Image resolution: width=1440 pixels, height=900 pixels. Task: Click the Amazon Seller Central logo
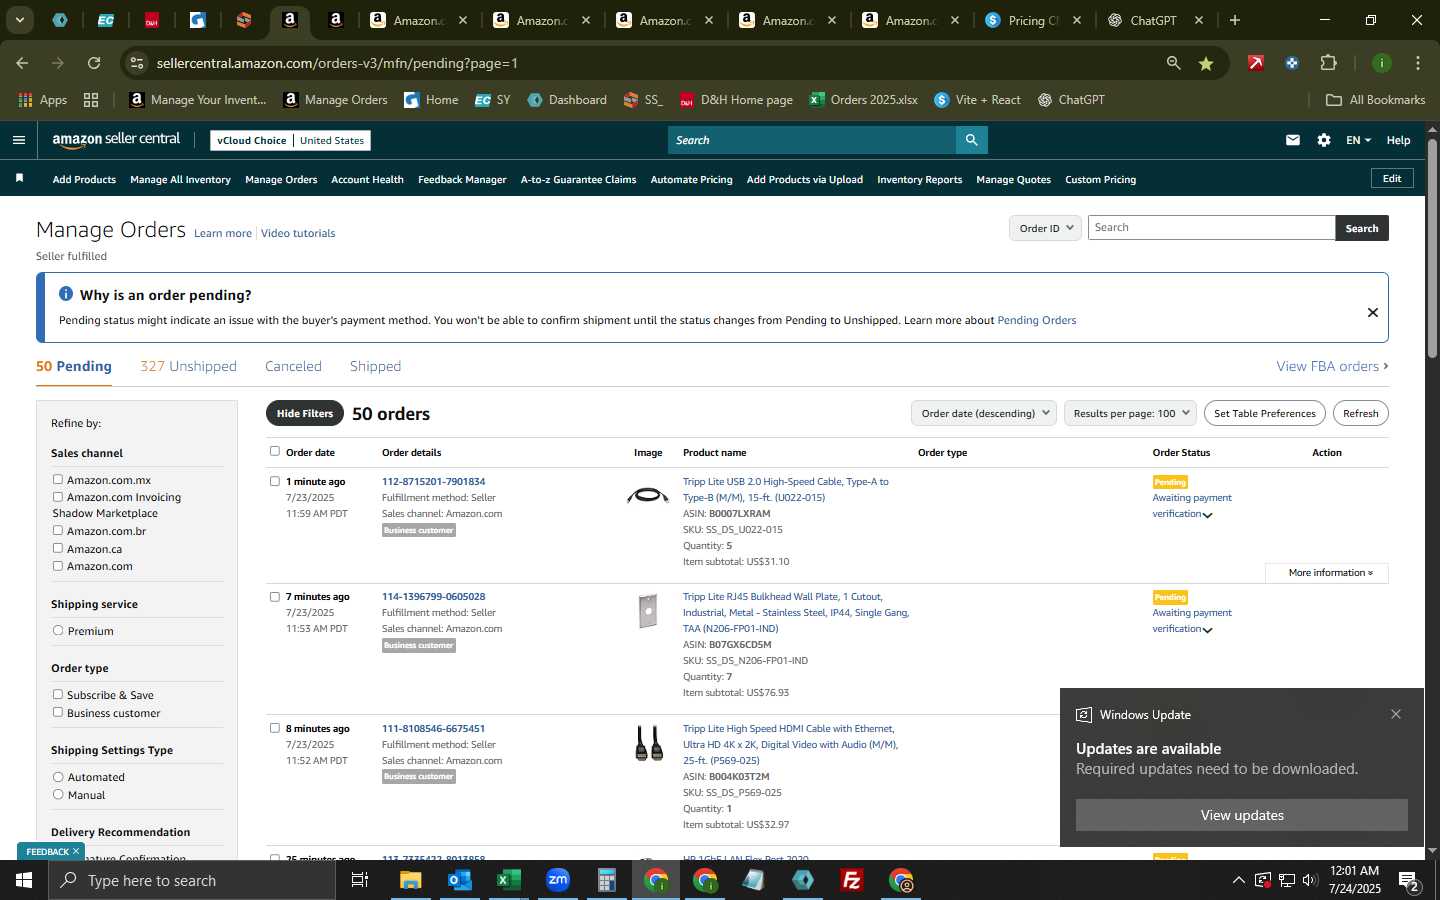tap(116, 140)
